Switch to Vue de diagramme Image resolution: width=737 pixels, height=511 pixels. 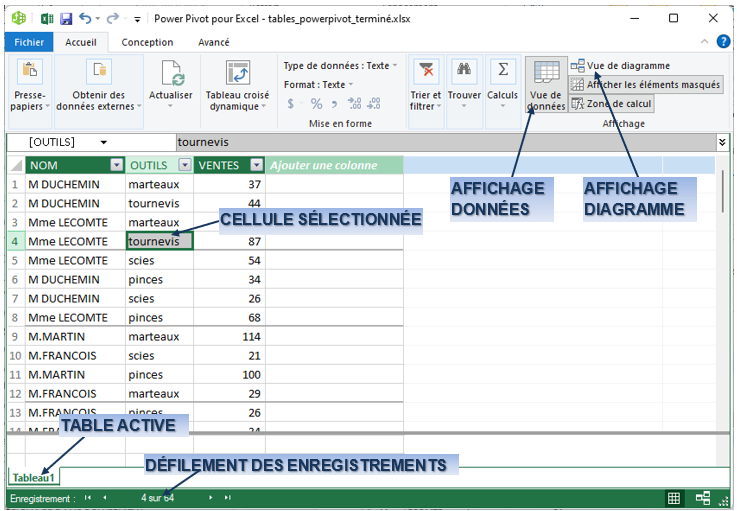[620, 66]
